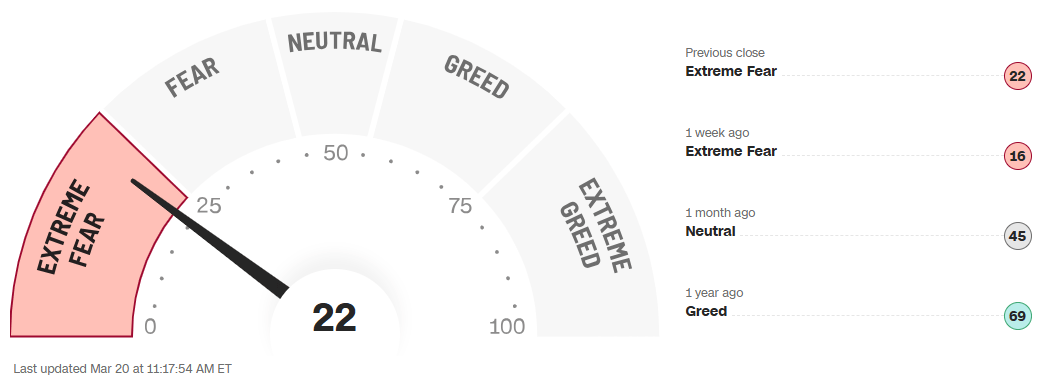Click the 1 week ago label
Screen dimensions: 1050x379
point(717,133)
